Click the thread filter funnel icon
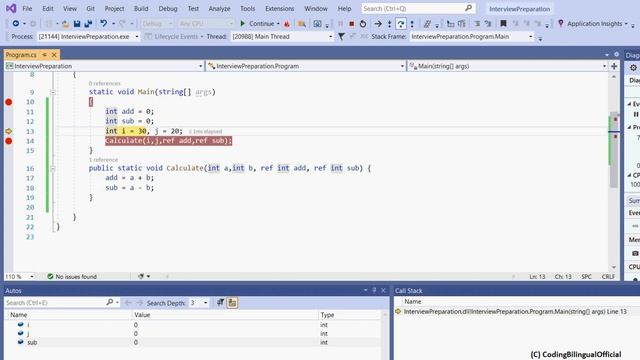 point(341,36)
